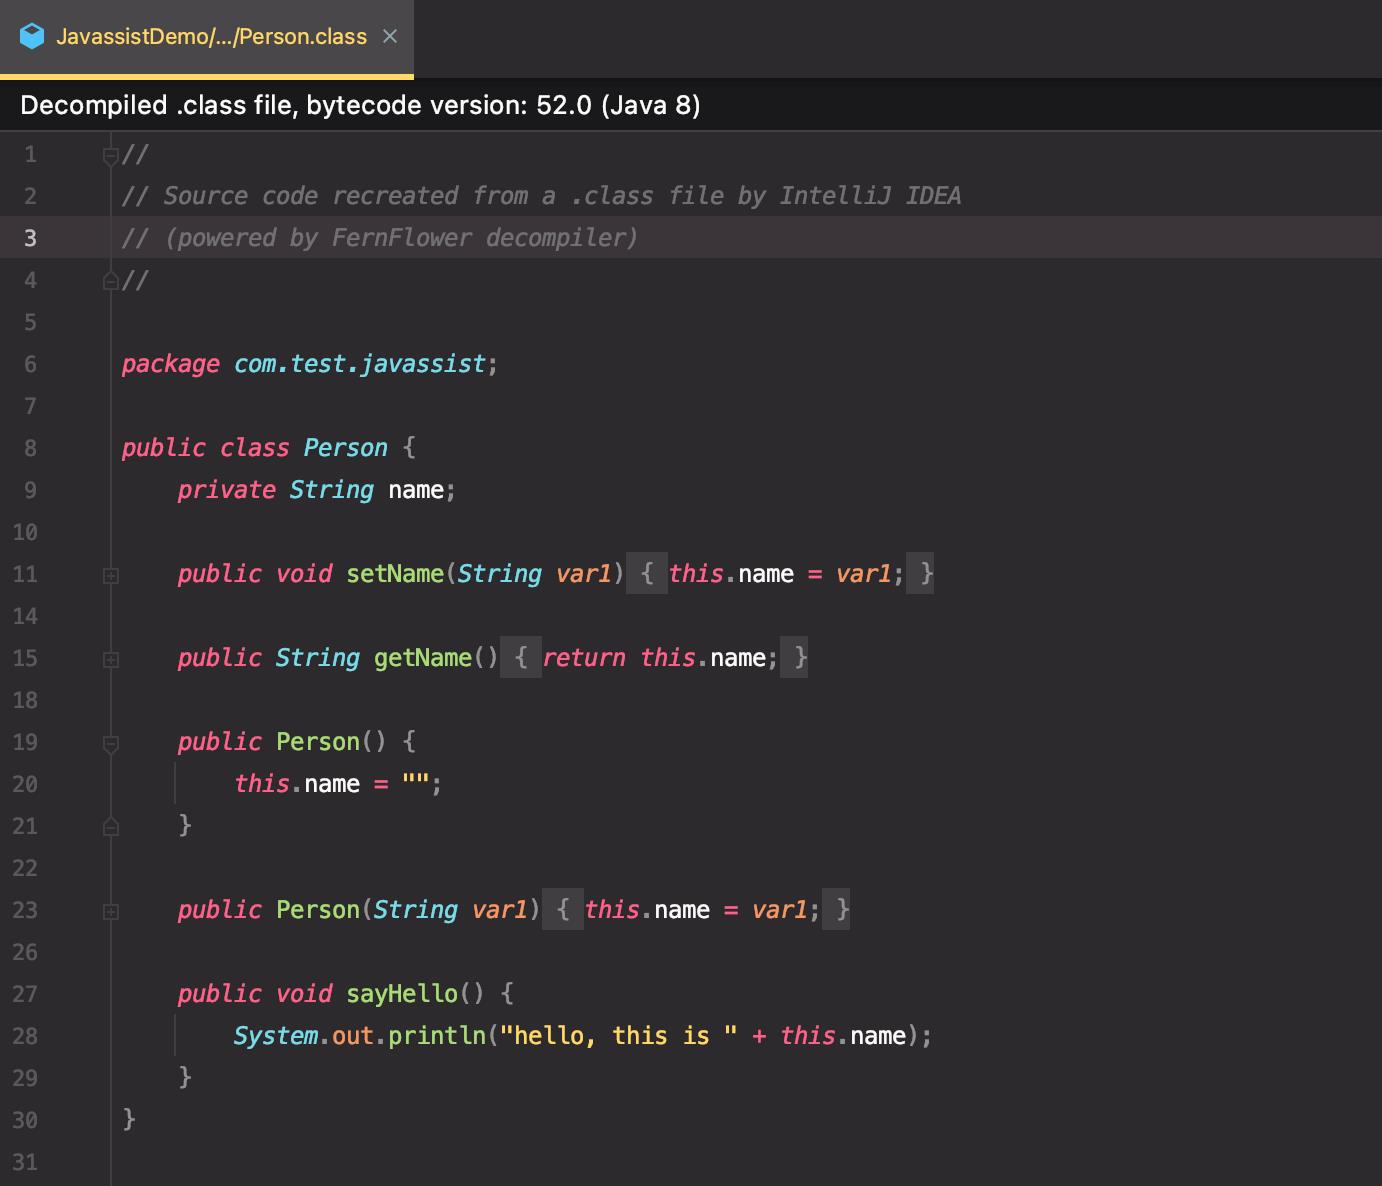Click line number 3 in gutter

30,238
